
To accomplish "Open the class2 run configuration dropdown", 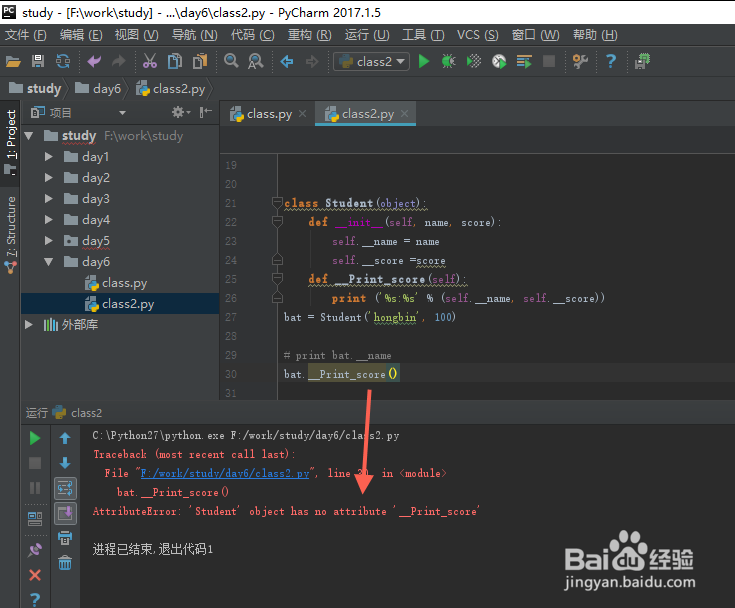I will coord(372,61).
